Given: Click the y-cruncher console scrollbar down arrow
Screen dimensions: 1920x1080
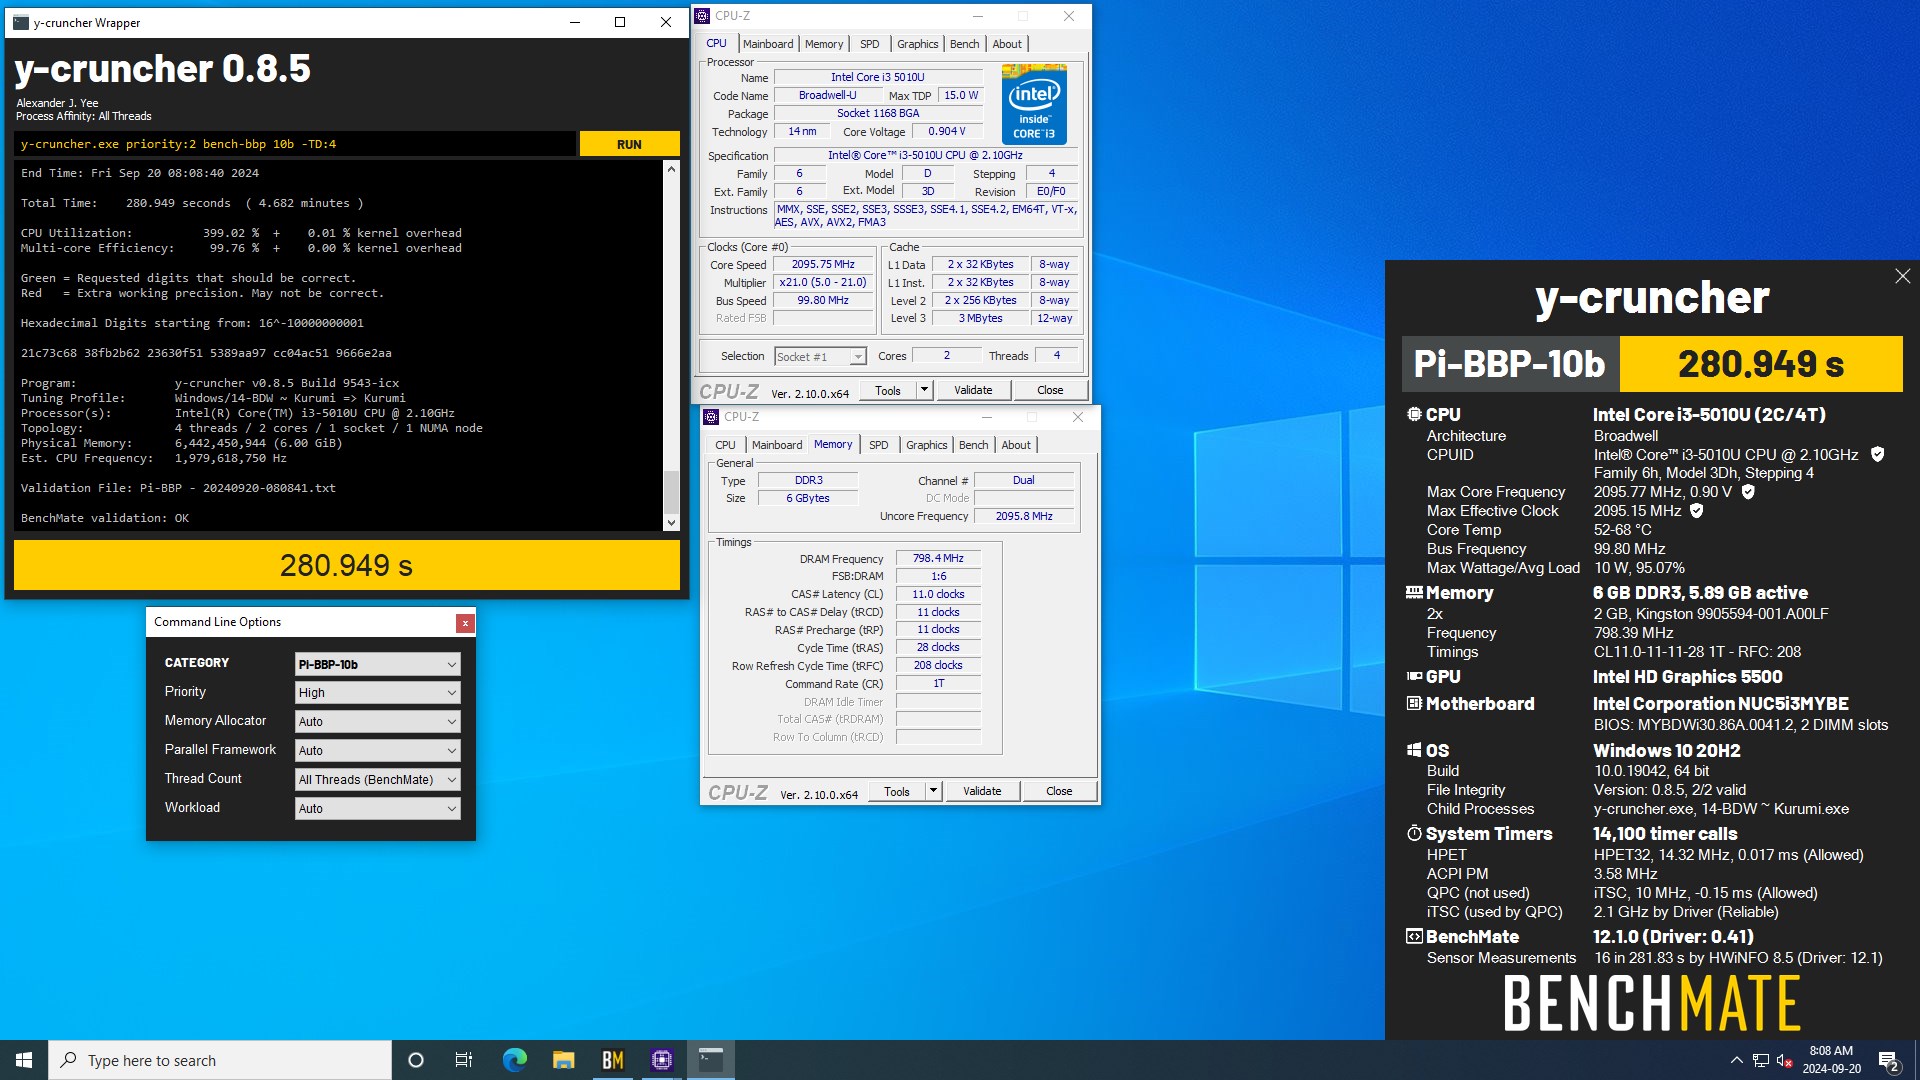Looking at the screenshot, I should pyautogui.click(x=671, y=522).
